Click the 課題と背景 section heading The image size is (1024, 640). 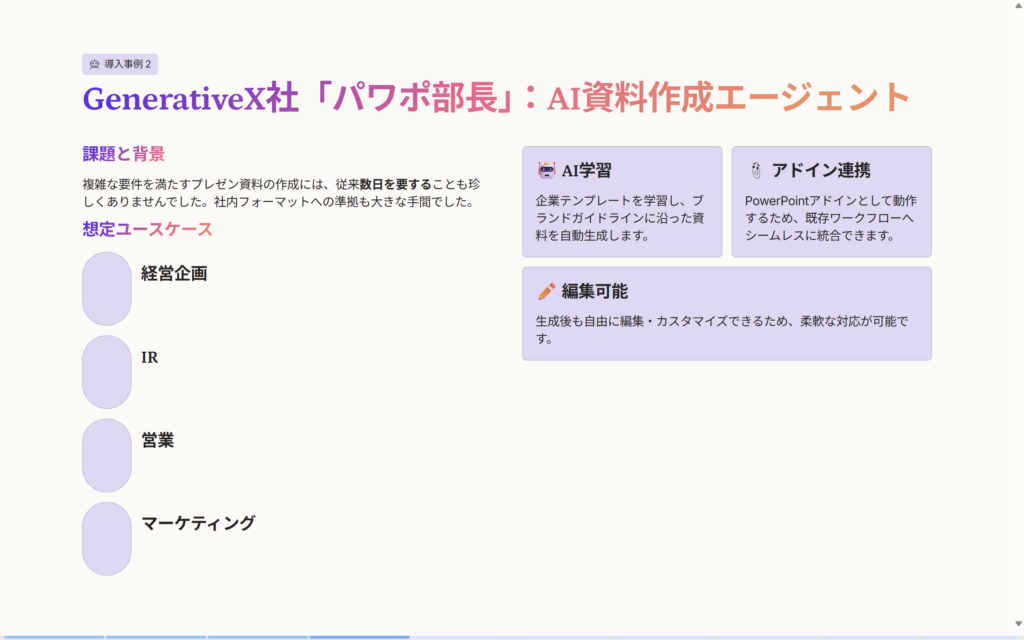point(123,154)
